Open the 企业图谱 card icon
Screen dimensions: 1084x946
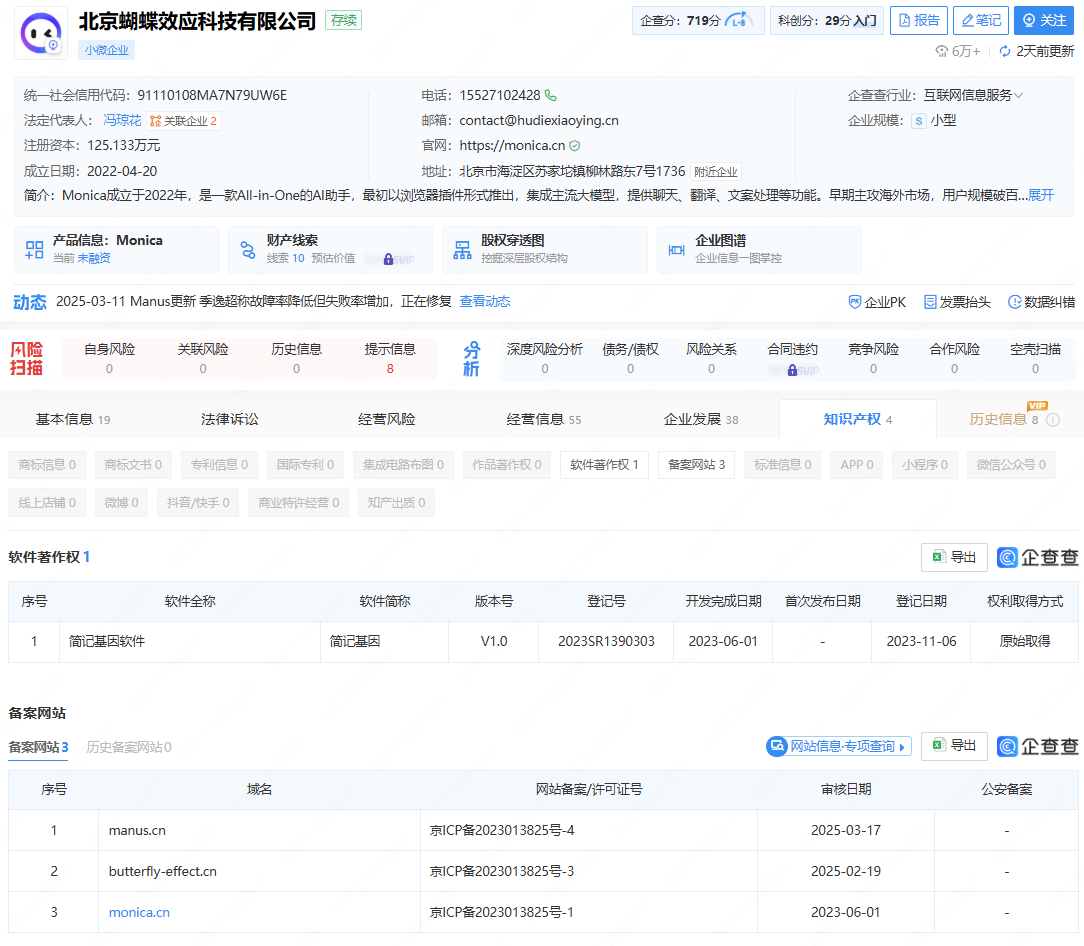677,250
